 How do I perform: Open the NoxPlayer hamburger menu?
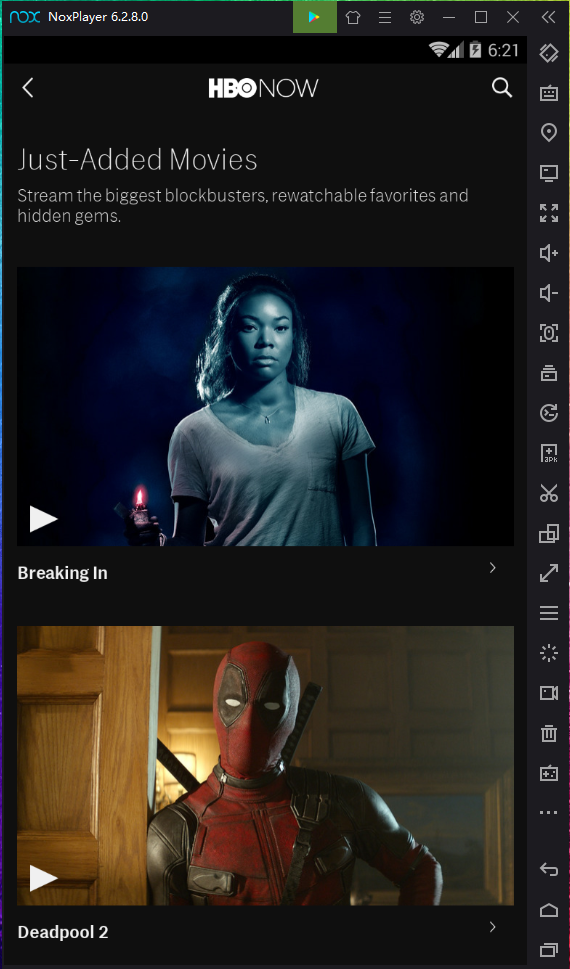pos(385,17)
